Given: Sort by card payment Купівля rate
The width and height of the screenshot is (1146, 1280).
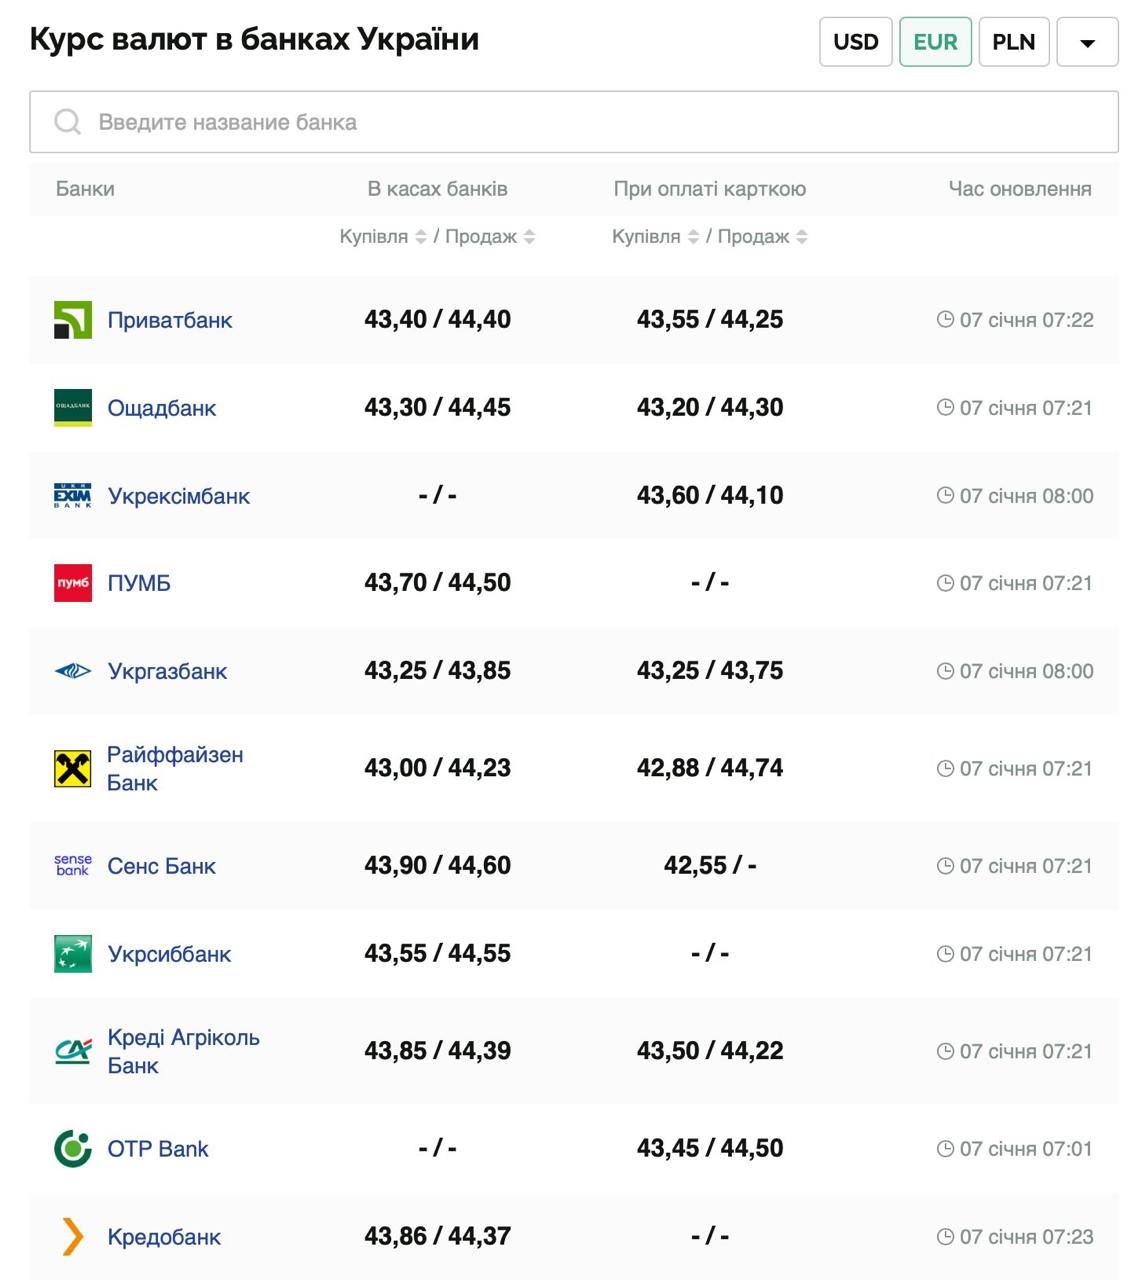Looking at the screenshot, I should pyautogui.click(x=693, y=237).
